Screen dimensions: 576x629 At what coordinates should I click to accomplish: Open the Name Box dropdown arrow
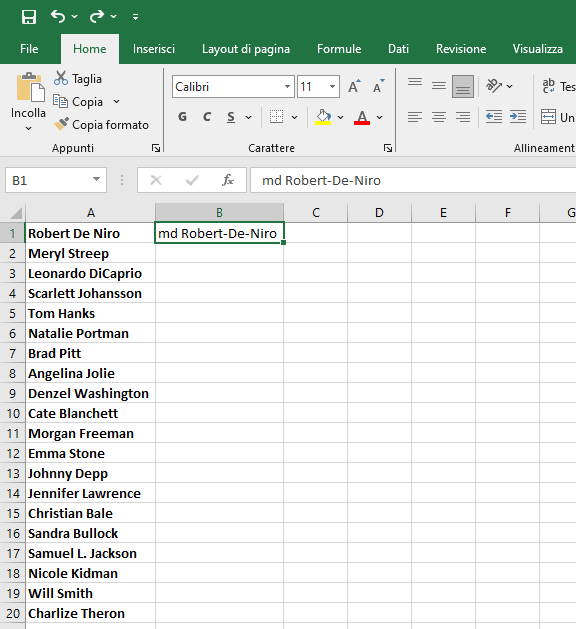tap(96, 179)
